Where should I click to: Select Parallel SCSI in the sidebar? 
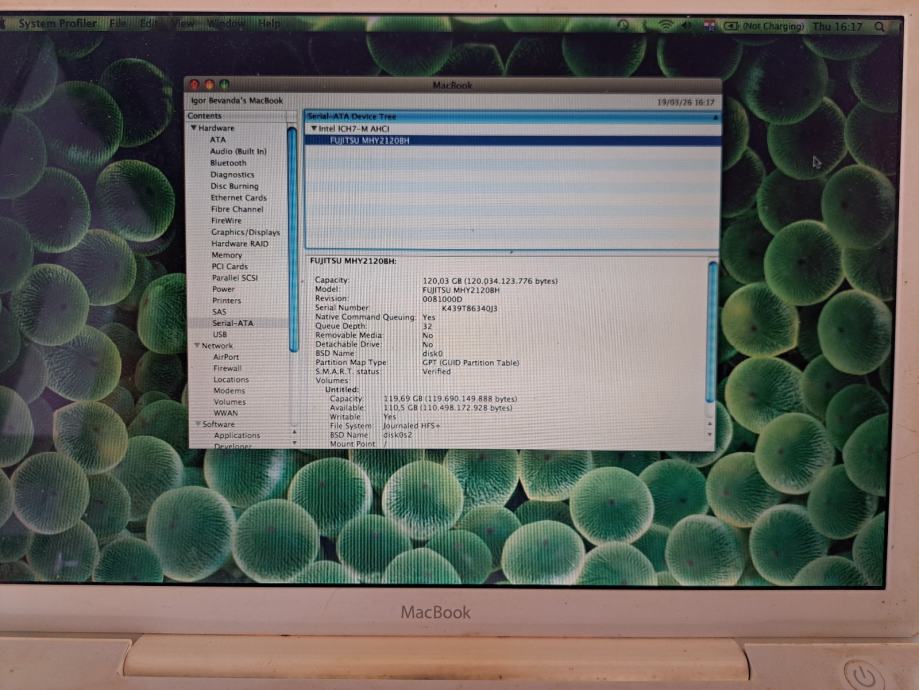(x=235, y=278)
